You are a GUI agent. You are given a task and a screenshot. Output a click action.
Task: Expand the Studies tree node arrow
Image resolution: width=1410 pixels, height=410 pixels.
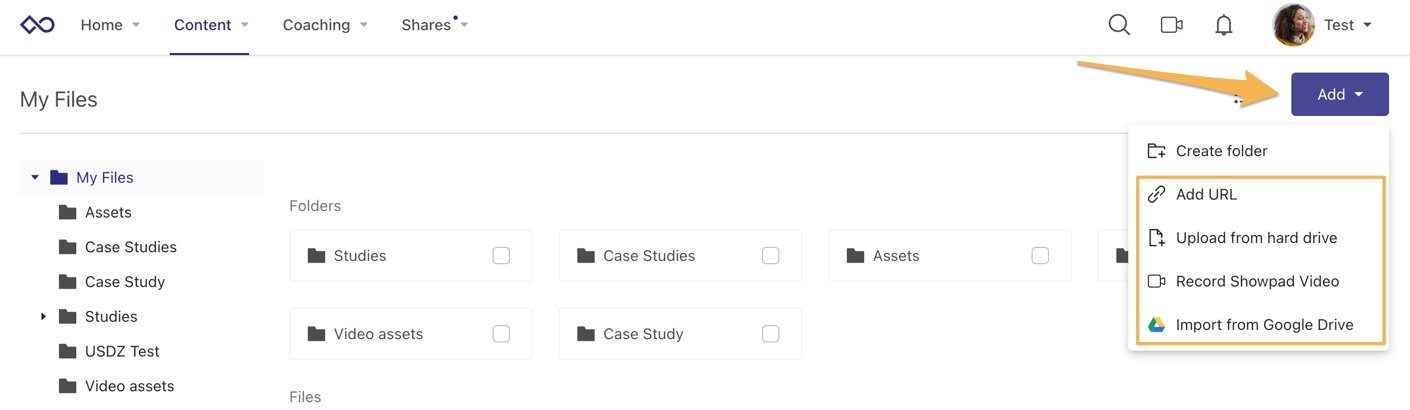pos(43,317)
